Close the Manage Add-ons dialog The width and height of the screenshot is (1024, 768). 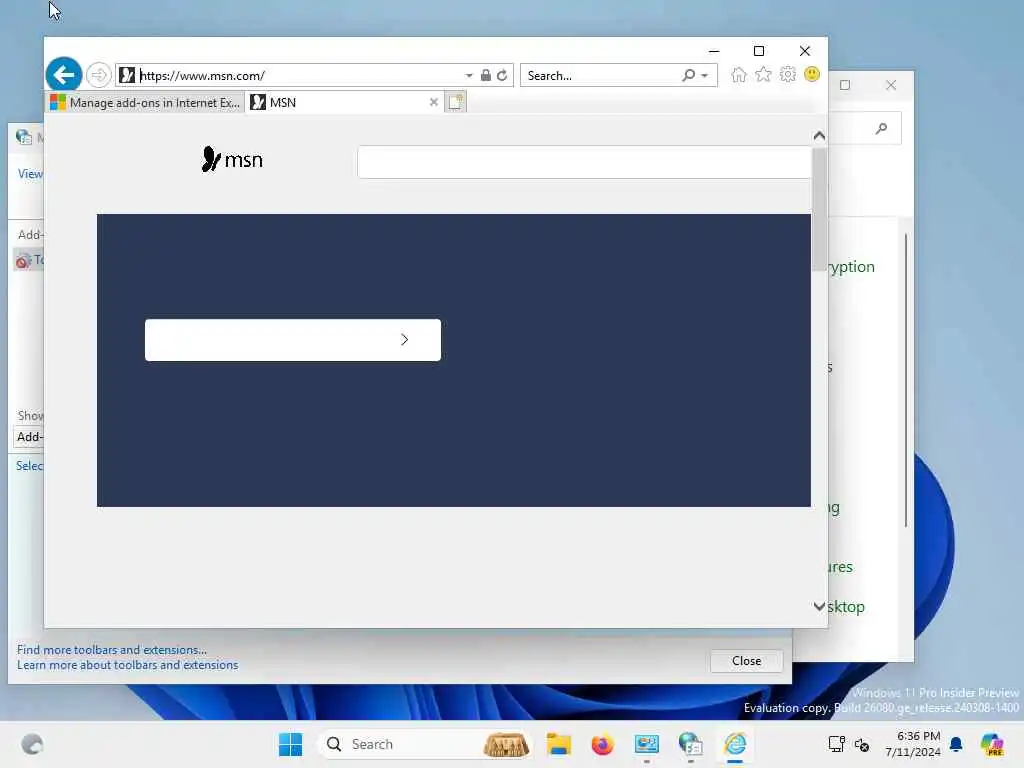746,661
